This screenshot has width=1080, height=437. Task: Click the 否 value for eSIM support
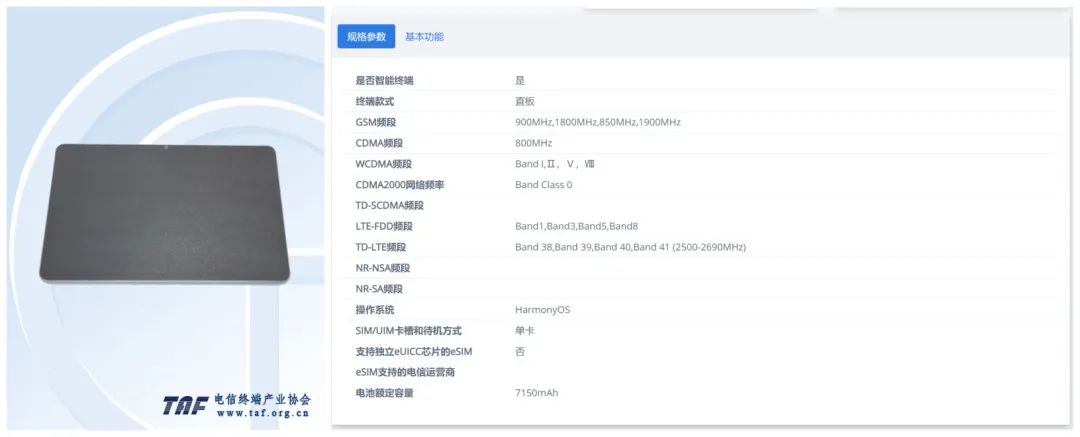tap(520, 352)
